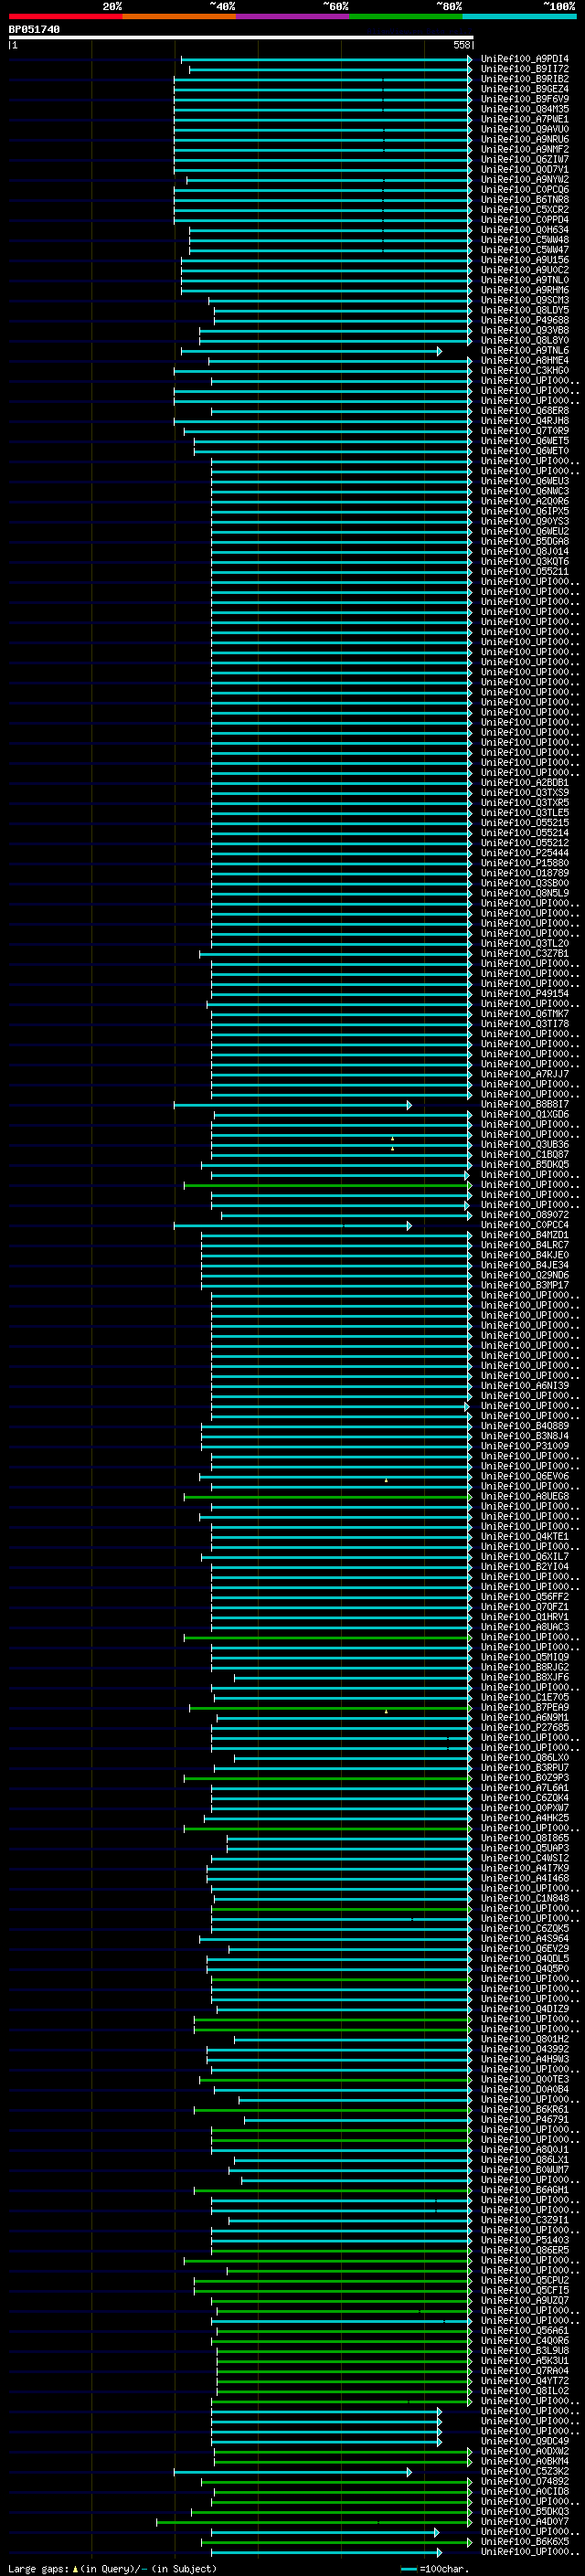Select the orange ~40% identity legend bar

(179, 16)
